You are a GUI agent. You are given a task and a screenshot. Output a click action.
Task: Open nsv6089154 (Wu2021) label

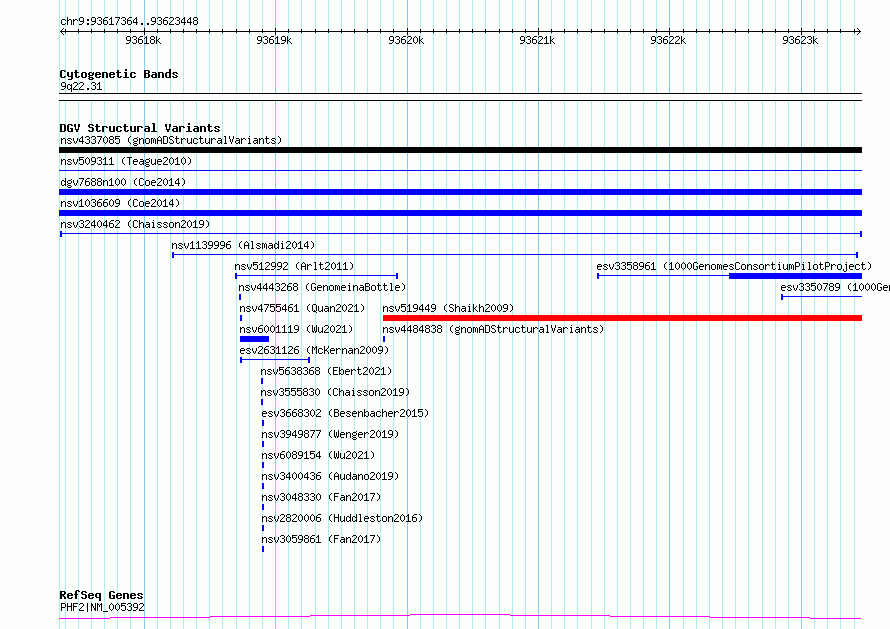318,455
